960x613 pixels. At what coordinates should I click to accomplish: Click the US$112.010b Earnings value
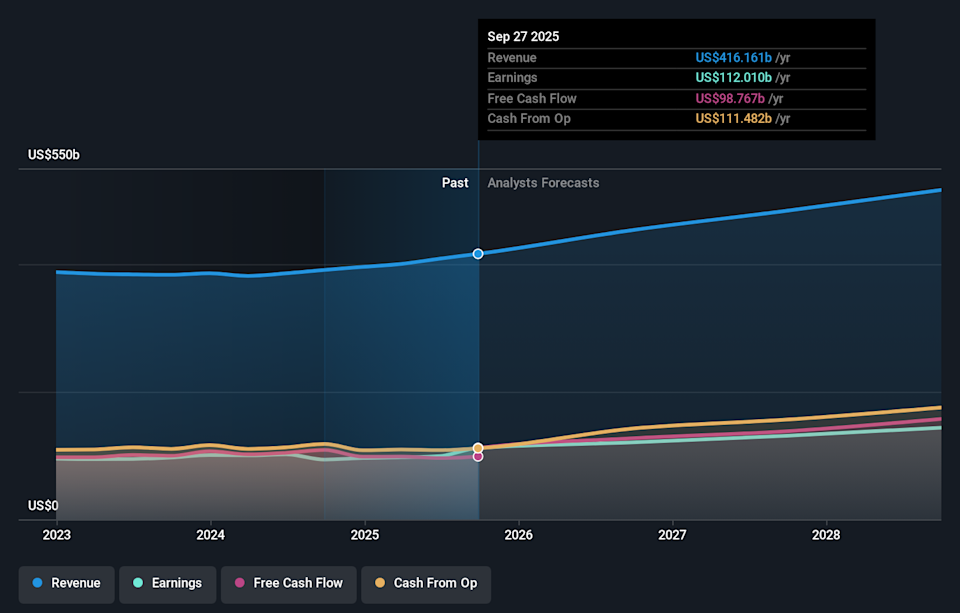pyautogui.click(x=733, y=77)
